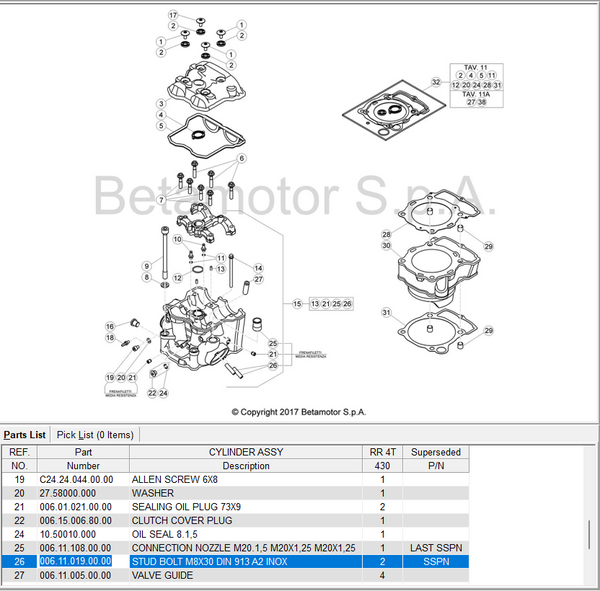The height and width of the screenshot is (591, 600).
Task: Click LAST SSPN in the row 25
Action: click(x=436, y=548)
